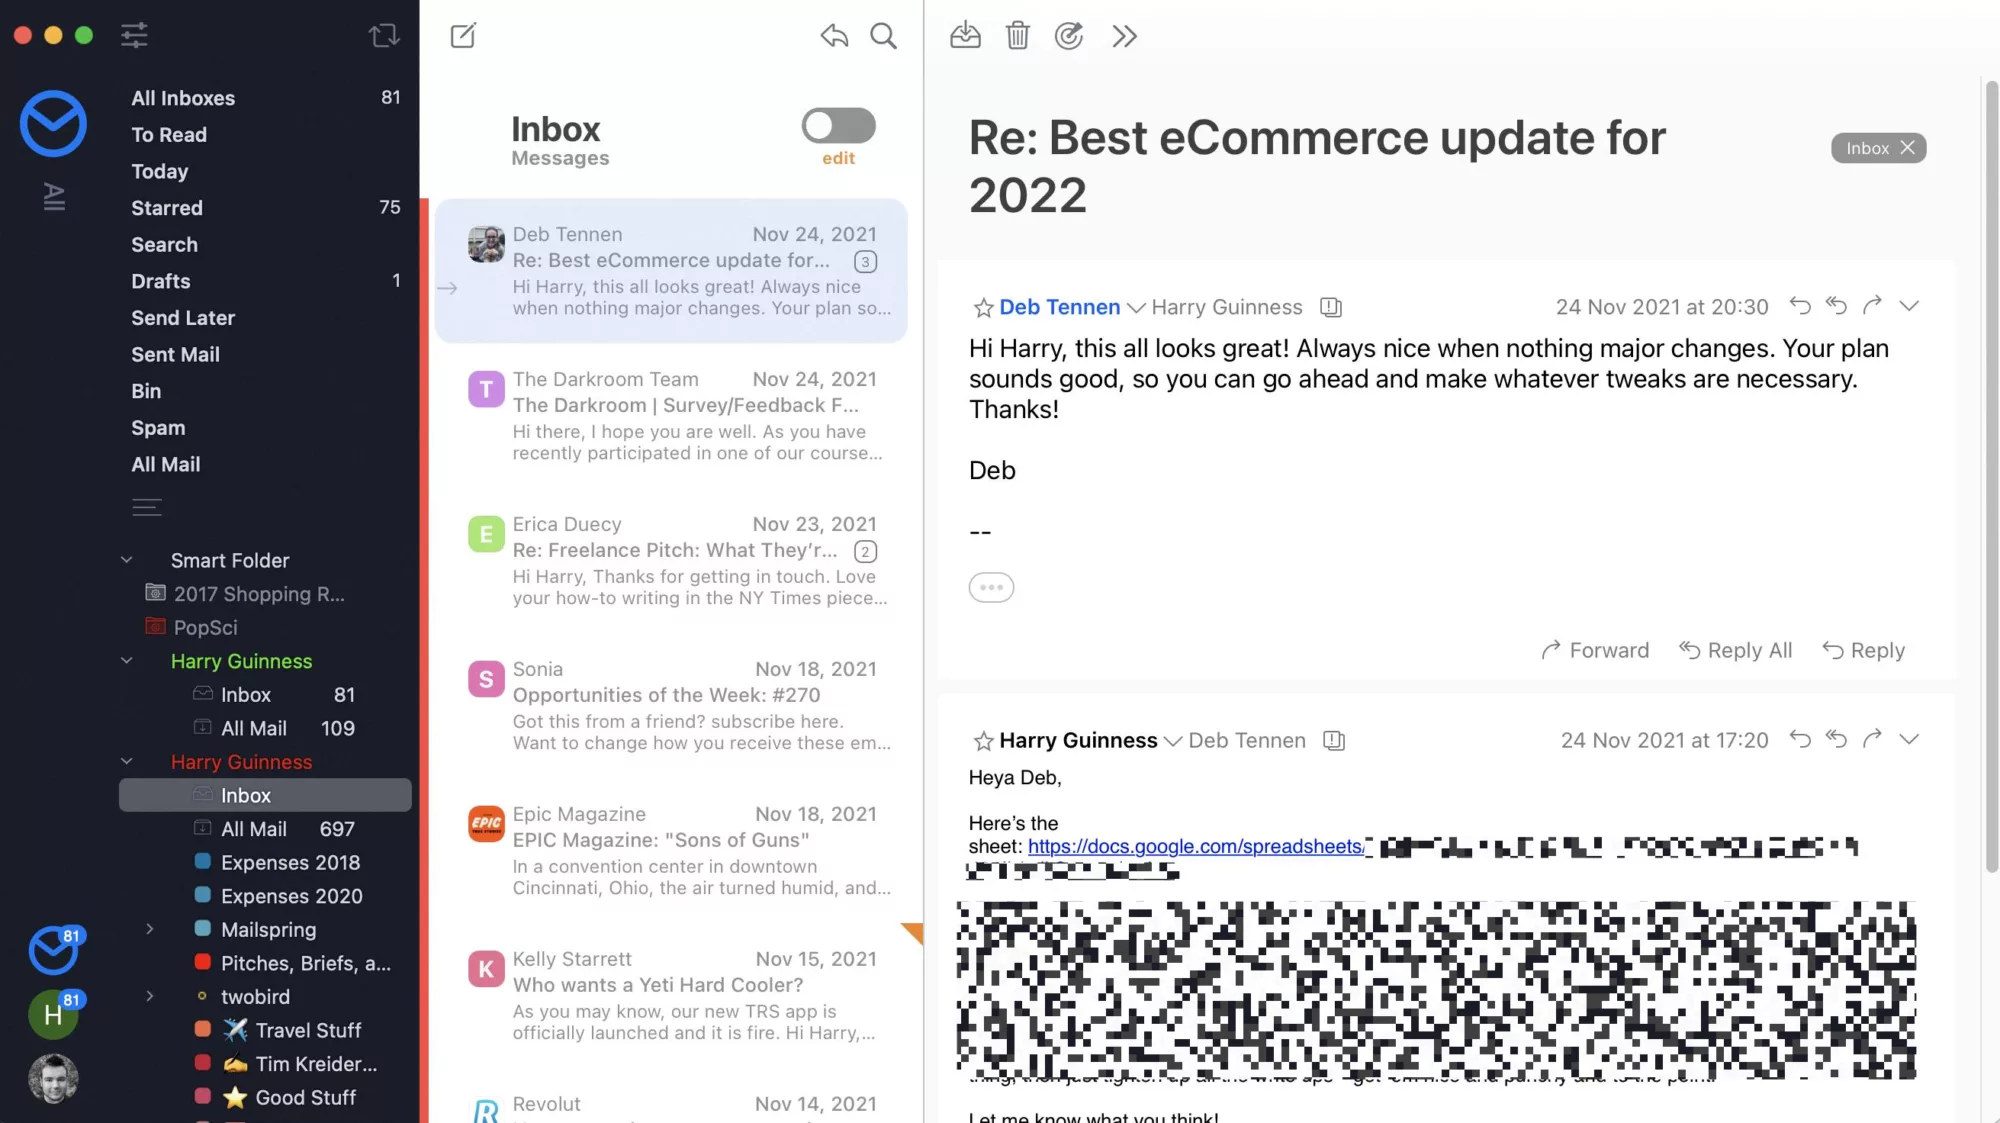This screenshot has width=2000, height=1123.
Task: Expand Deb Tennen email recipient details
Action: point(1135,306)
